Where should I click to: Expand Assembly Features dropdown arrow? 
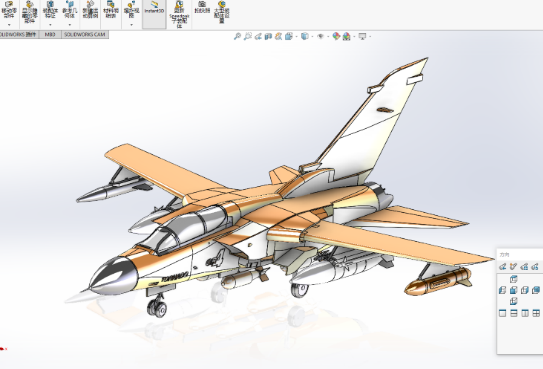(x=50, y=25)
